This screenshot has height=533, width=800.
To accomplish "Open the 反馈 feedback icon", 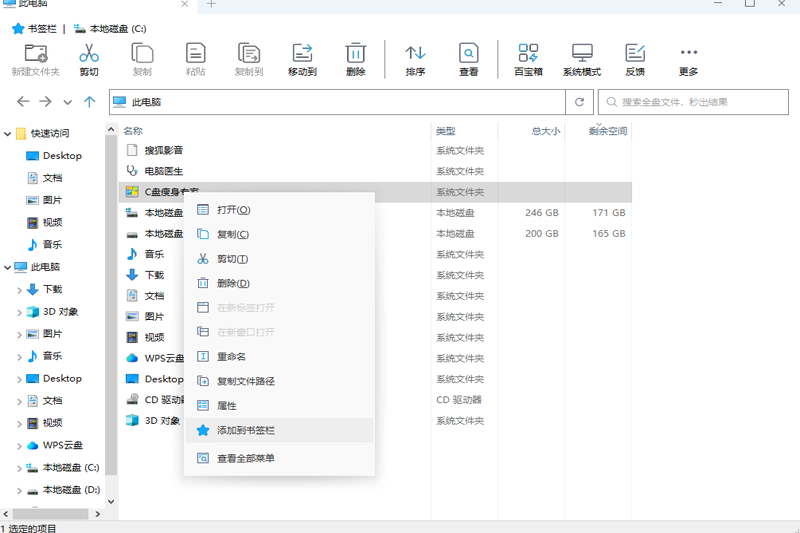I will pyautogui.click(x=635, y=54).
